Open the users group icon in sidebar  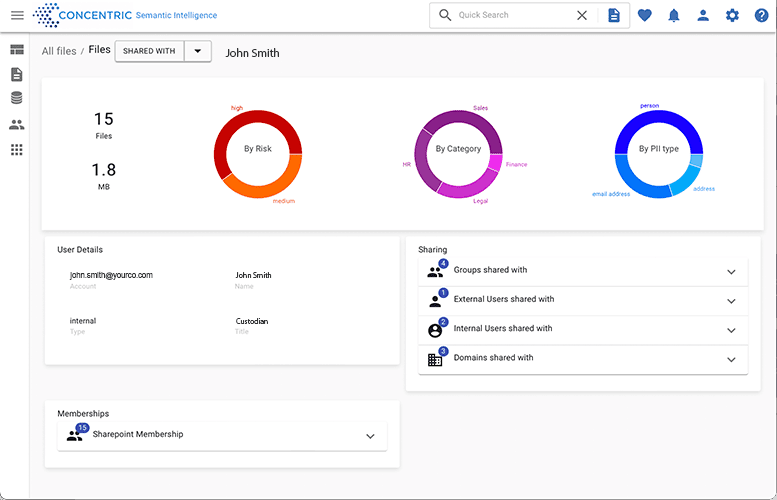pyautogui.click(x=16, y=125)
